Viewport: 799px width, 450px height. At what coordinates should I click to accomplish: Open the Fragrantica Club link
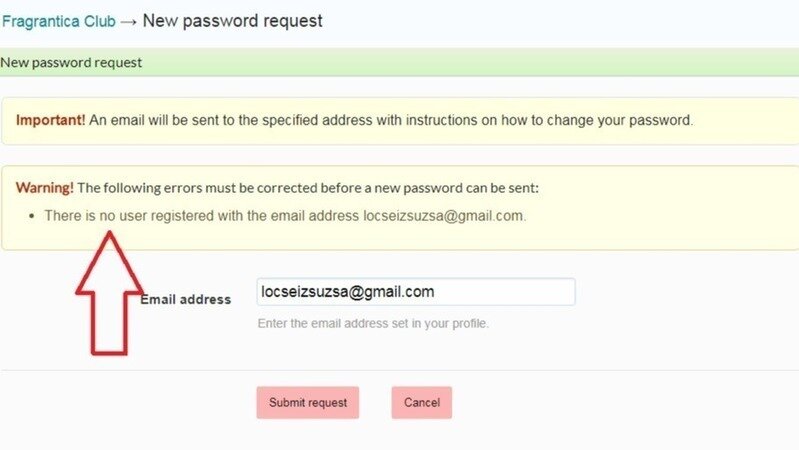[58, 21]
